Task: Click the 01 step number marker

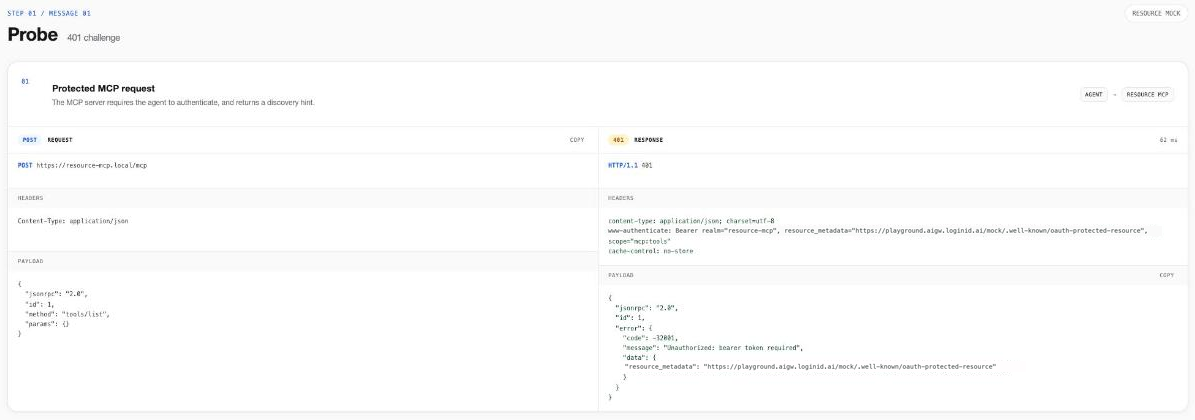Action: point(25,81)
